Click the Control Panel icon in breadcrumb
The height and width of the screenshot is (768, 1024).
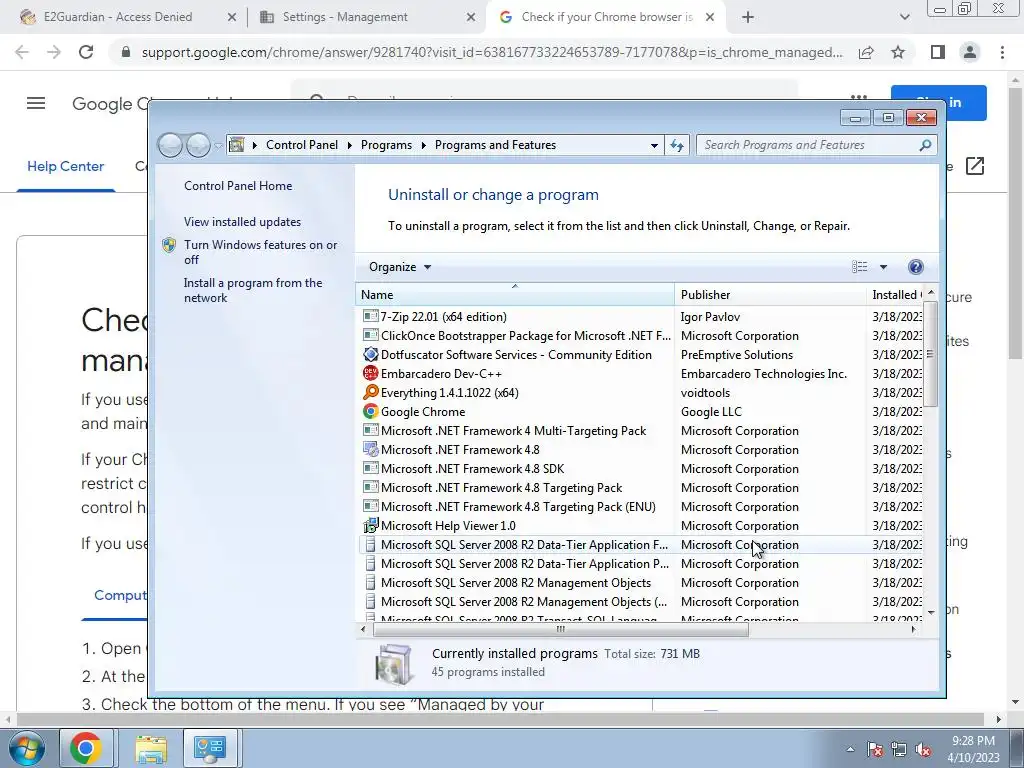pos(236,145)
